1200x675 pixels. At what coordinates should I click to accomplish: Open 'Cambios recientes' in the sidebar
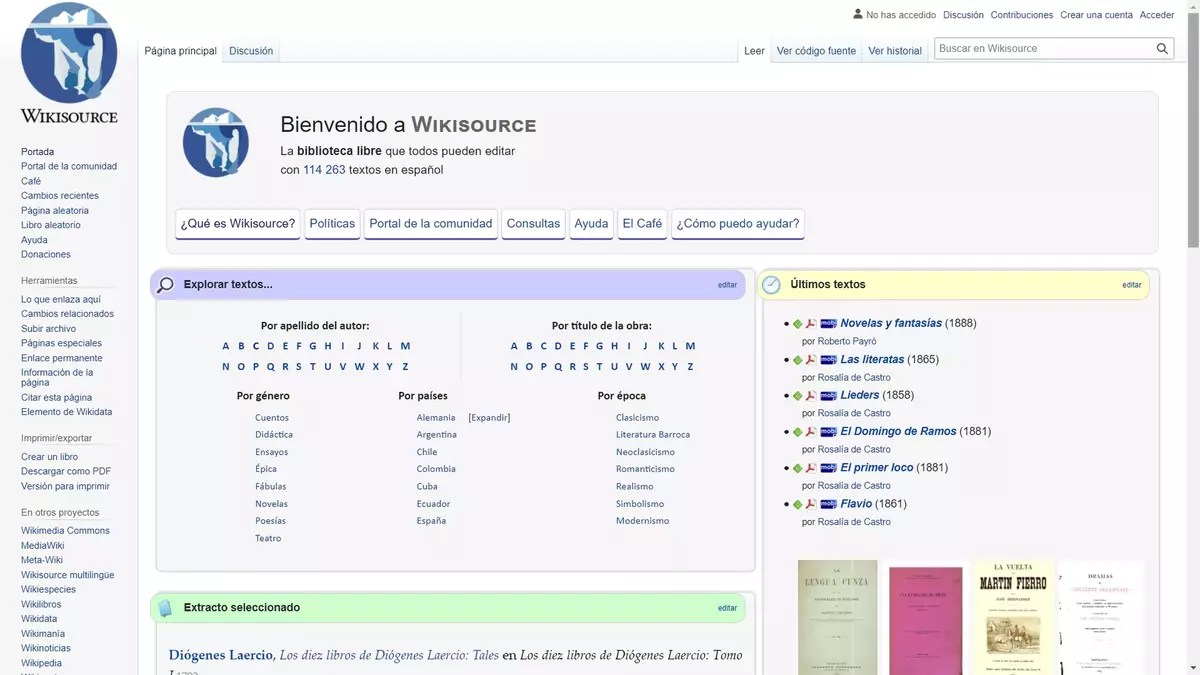pyautogui.click(x=60, y=196)
